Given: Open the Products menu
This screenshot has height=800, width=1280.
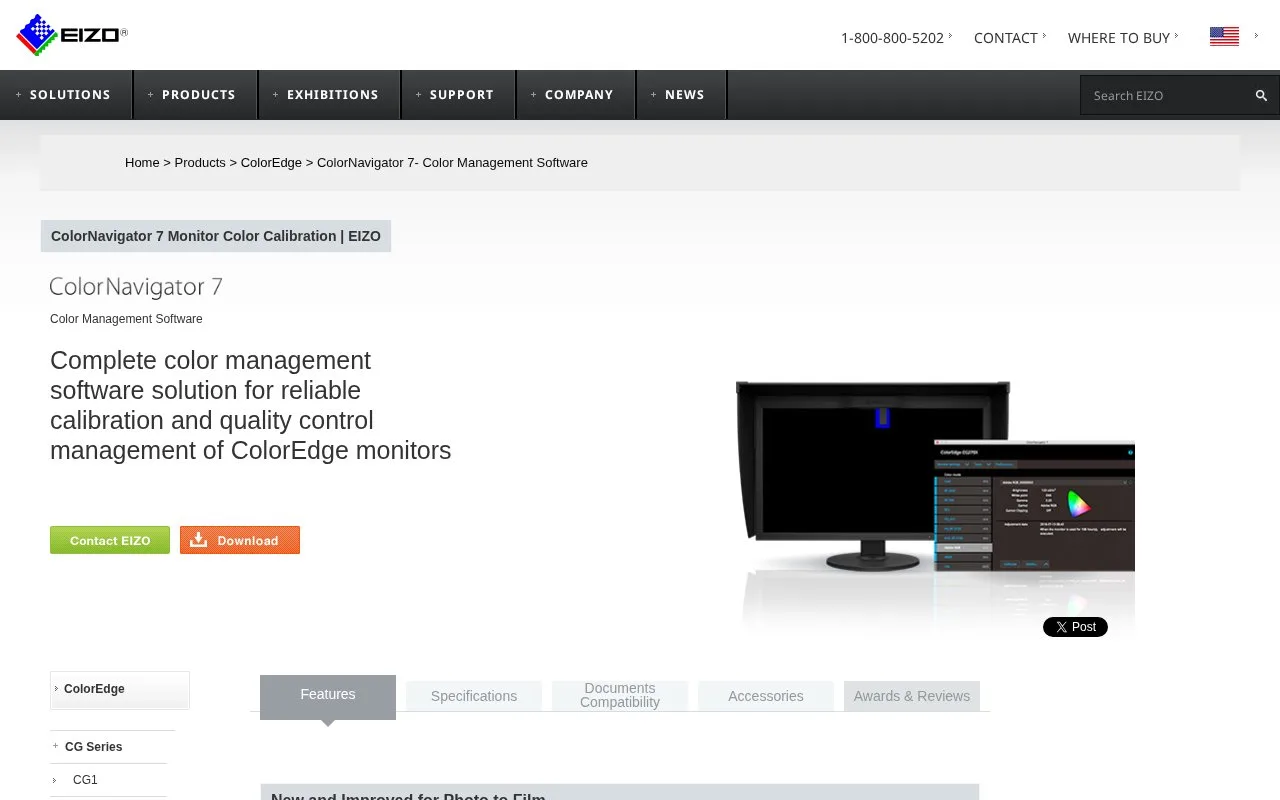Looking at the screenshot, I should [195, 95].
